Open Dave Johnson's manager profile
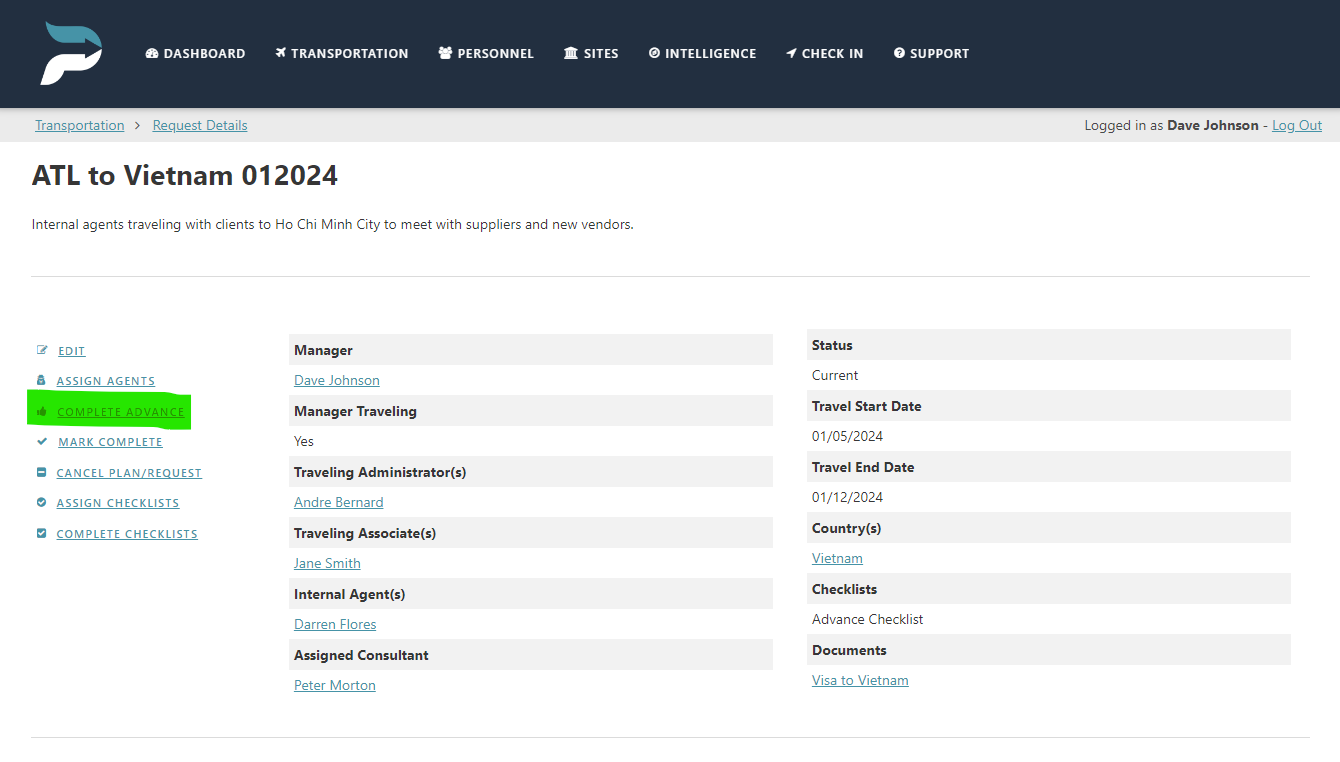The height and width of the screenshot is (762, 1340). point(337,380)
